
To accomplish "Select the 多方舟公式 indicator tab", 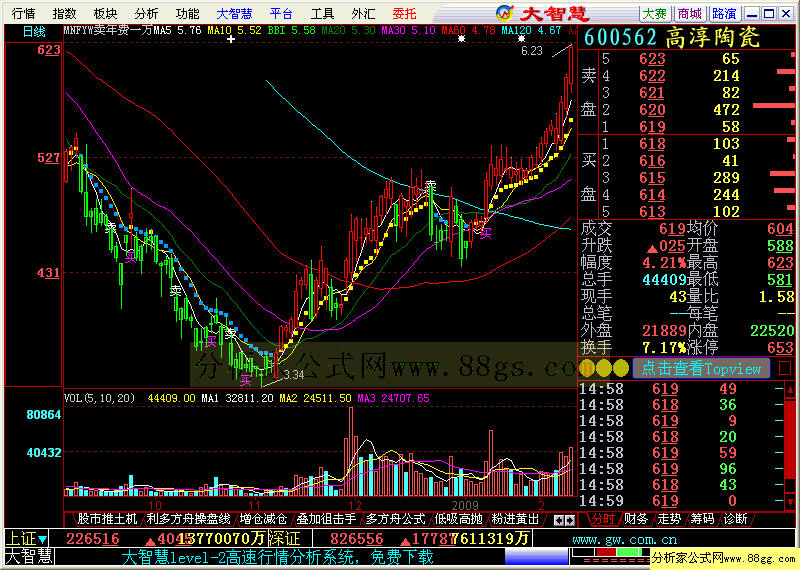I will [x=395, y=519].
